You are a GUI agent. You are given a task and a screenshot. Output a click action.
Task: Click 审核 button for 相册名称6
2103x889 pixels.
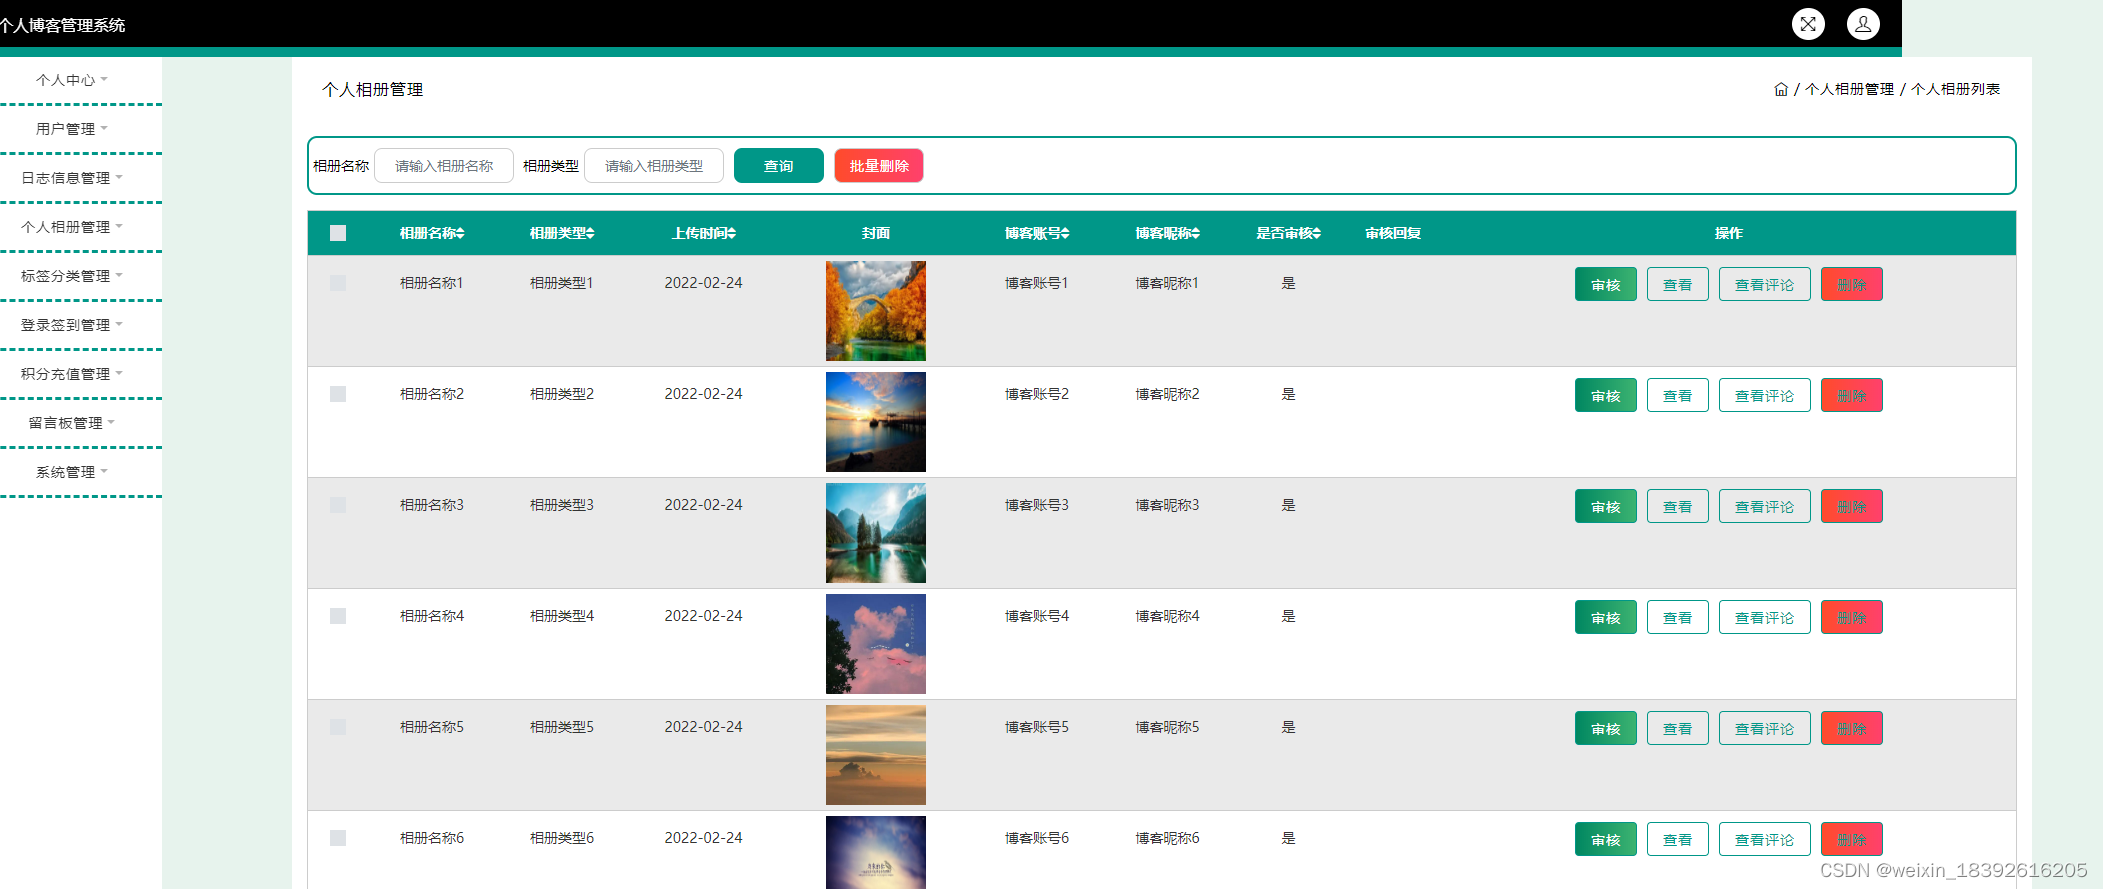[1606, 840]
